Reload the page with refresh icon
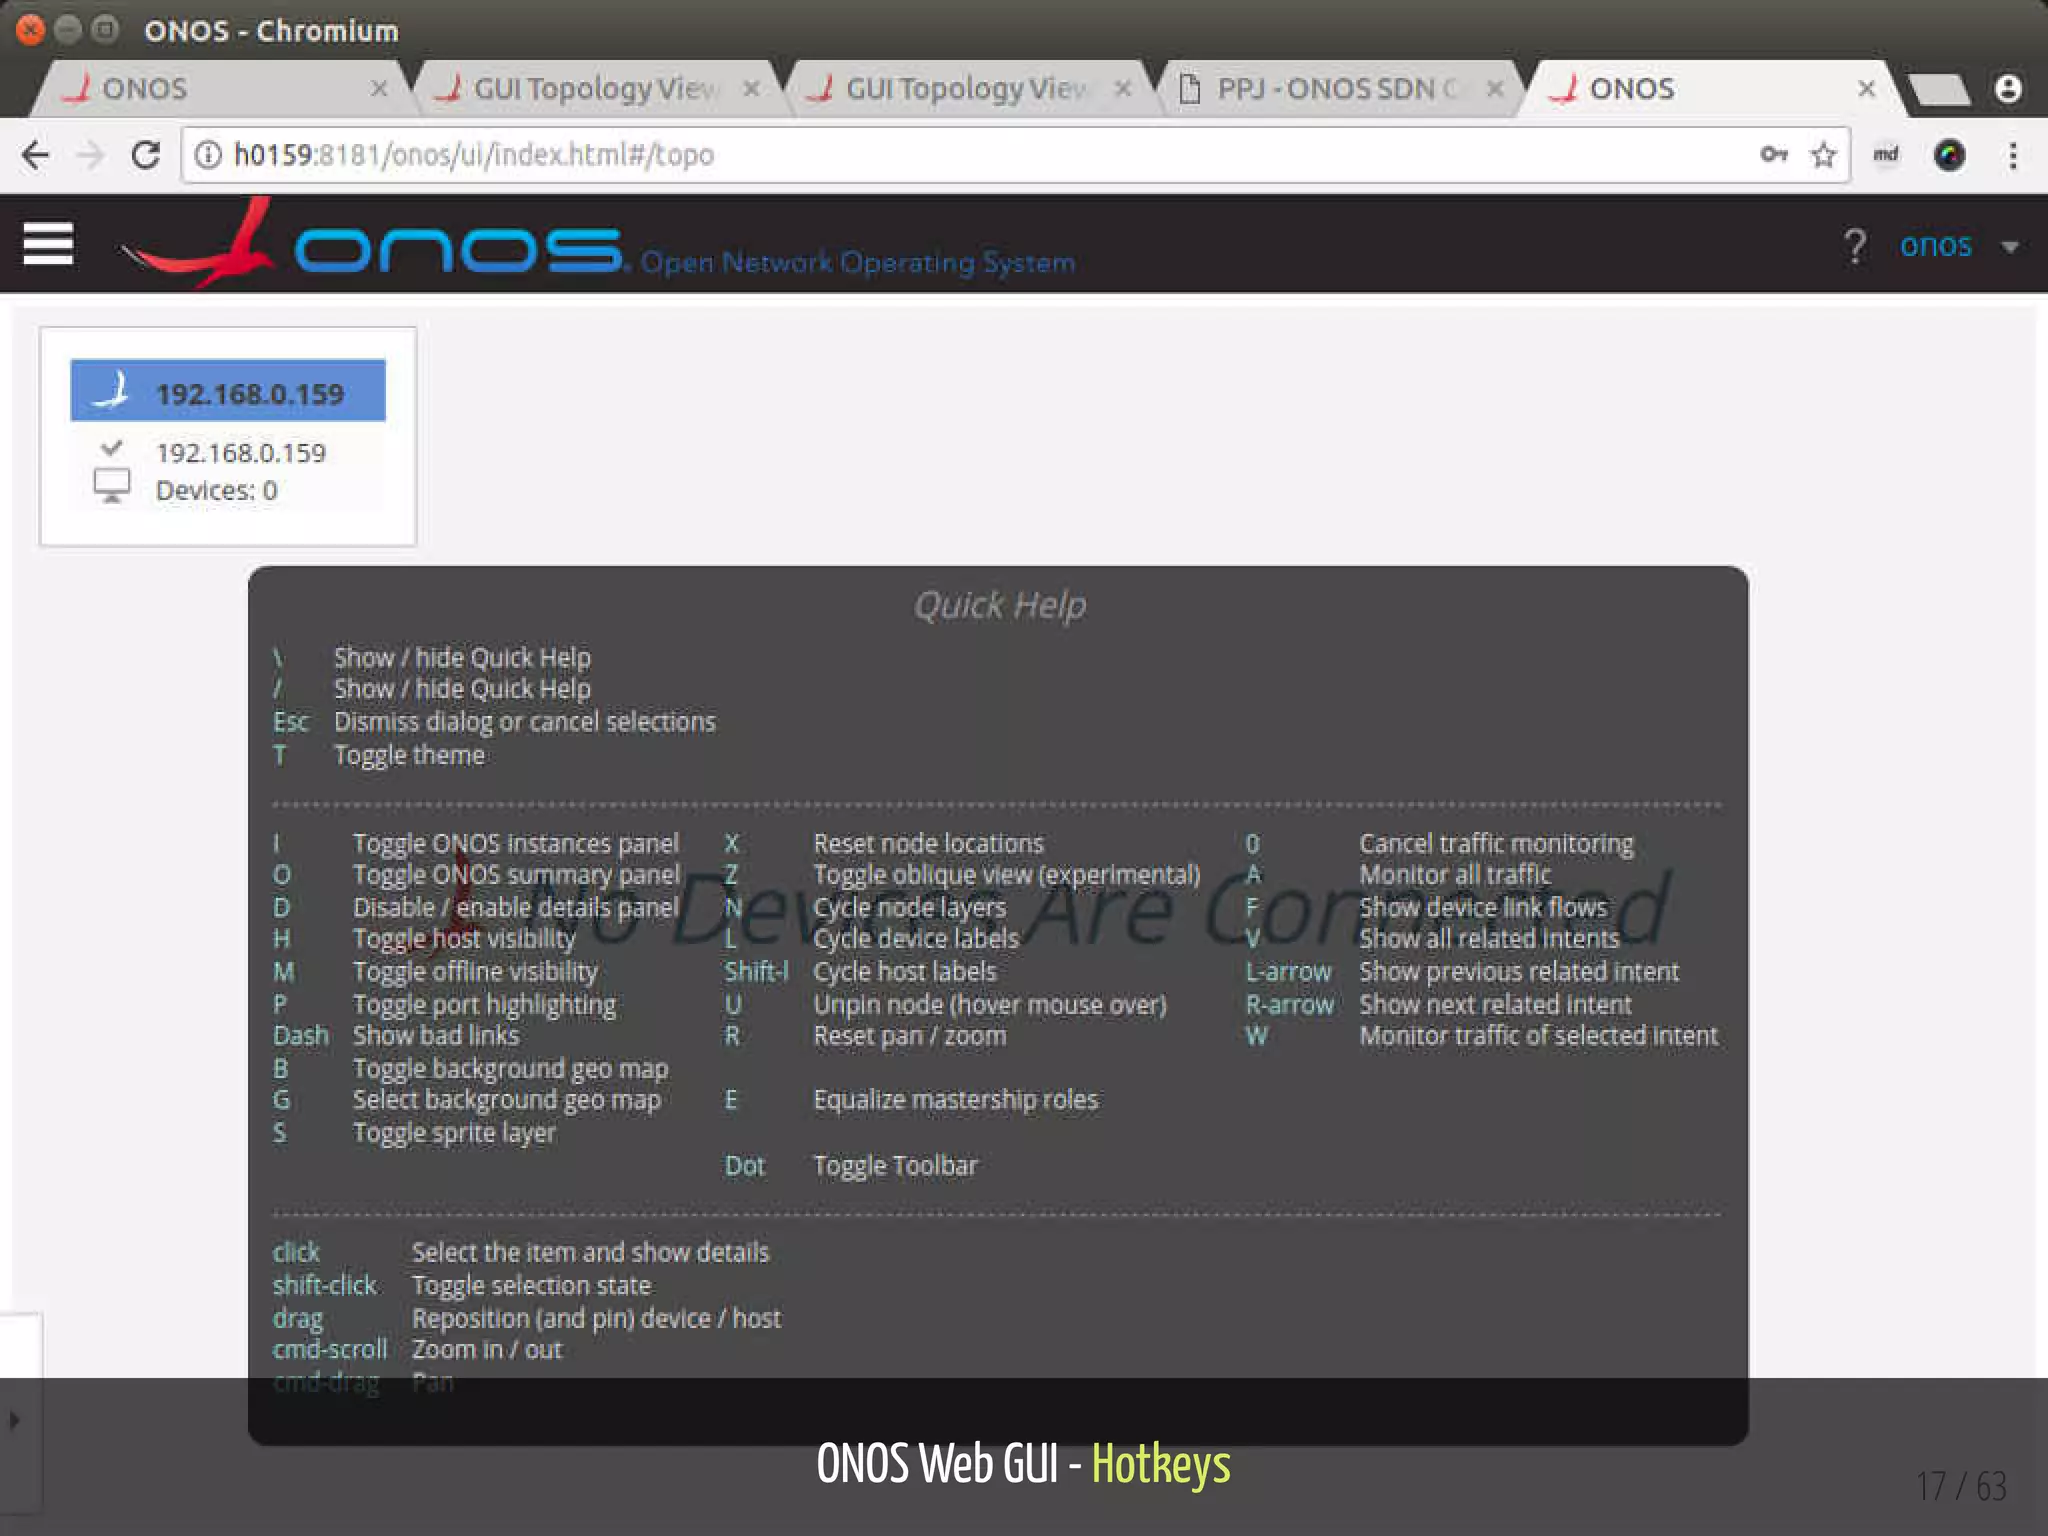This screenshot has height=1536, width=2048. (x=146, y=155)
